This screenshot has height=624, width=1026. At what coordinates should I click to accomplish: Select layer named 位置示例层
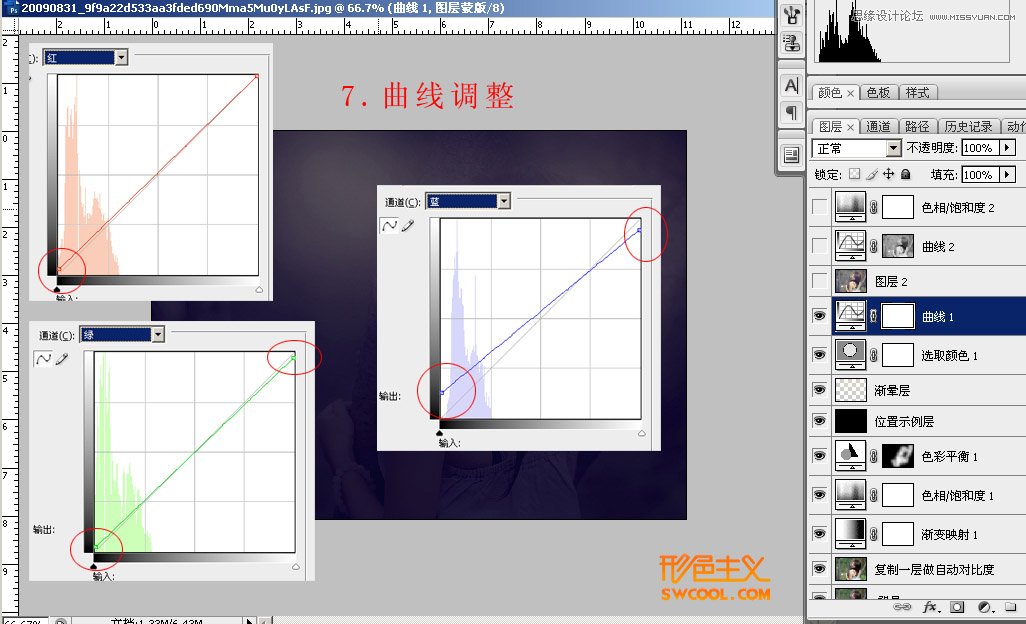904,421
